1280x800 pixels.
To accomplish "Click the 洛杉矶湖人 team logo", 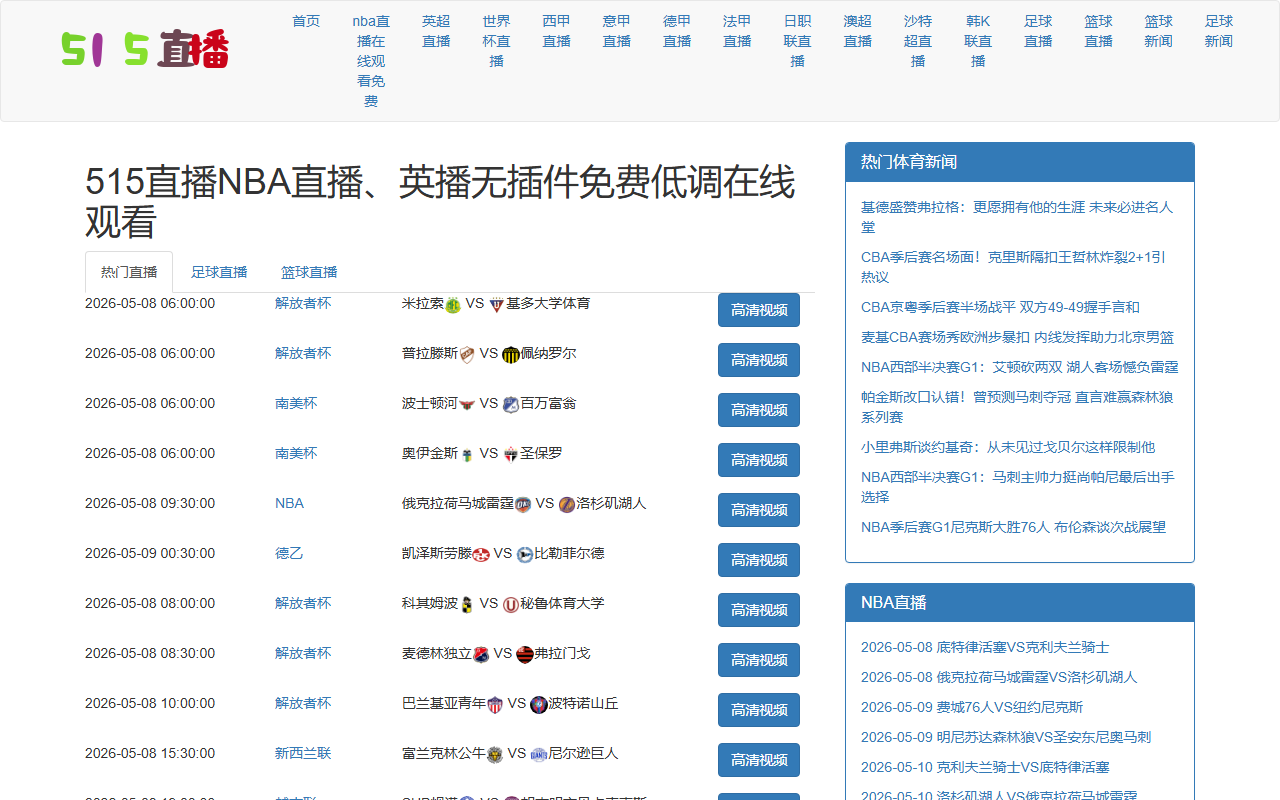I will [567, 505].
